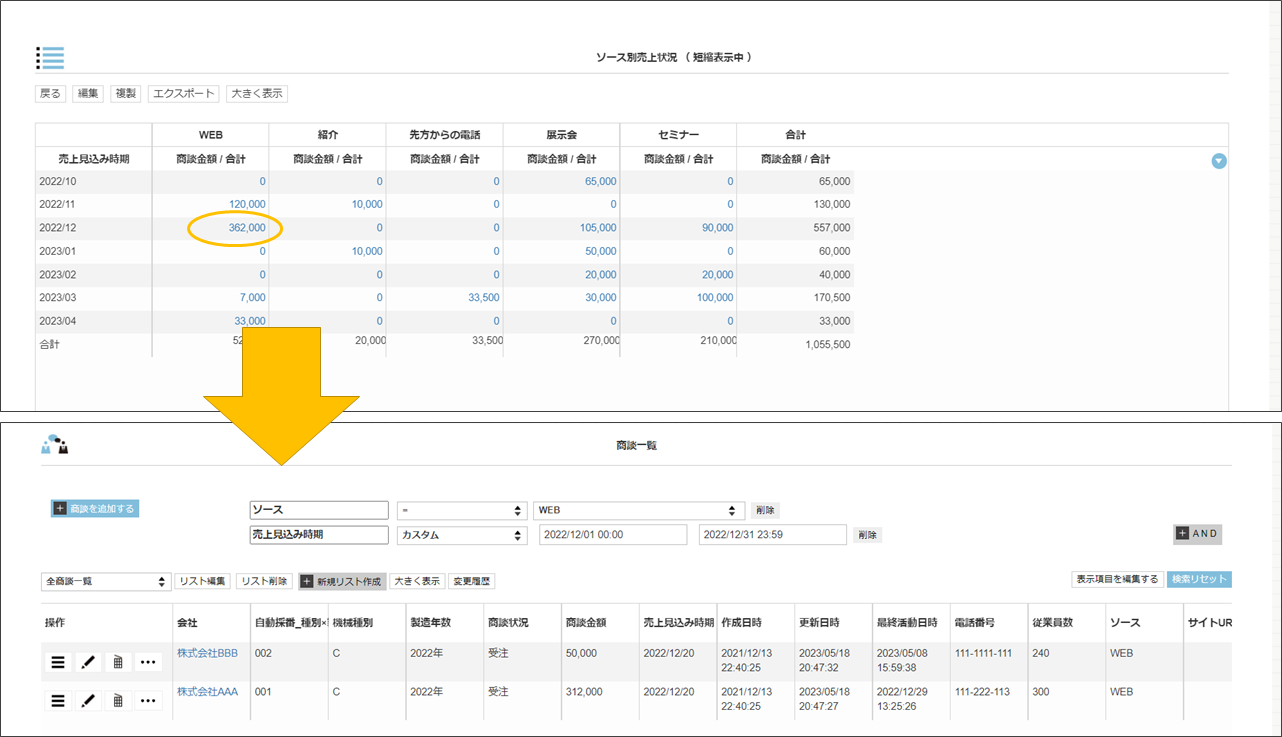This screenshot has height=737, width=1282.
Task: Click the 111-222-113 phone number cell
Action: pyautogui.click(x=983, y=691)
